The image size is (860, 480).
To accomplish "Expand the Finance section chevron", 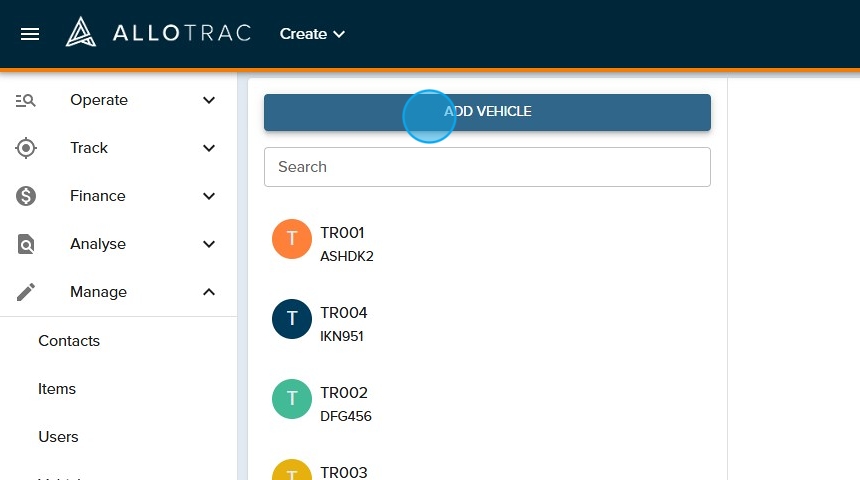I will click(x=209, y=196).
